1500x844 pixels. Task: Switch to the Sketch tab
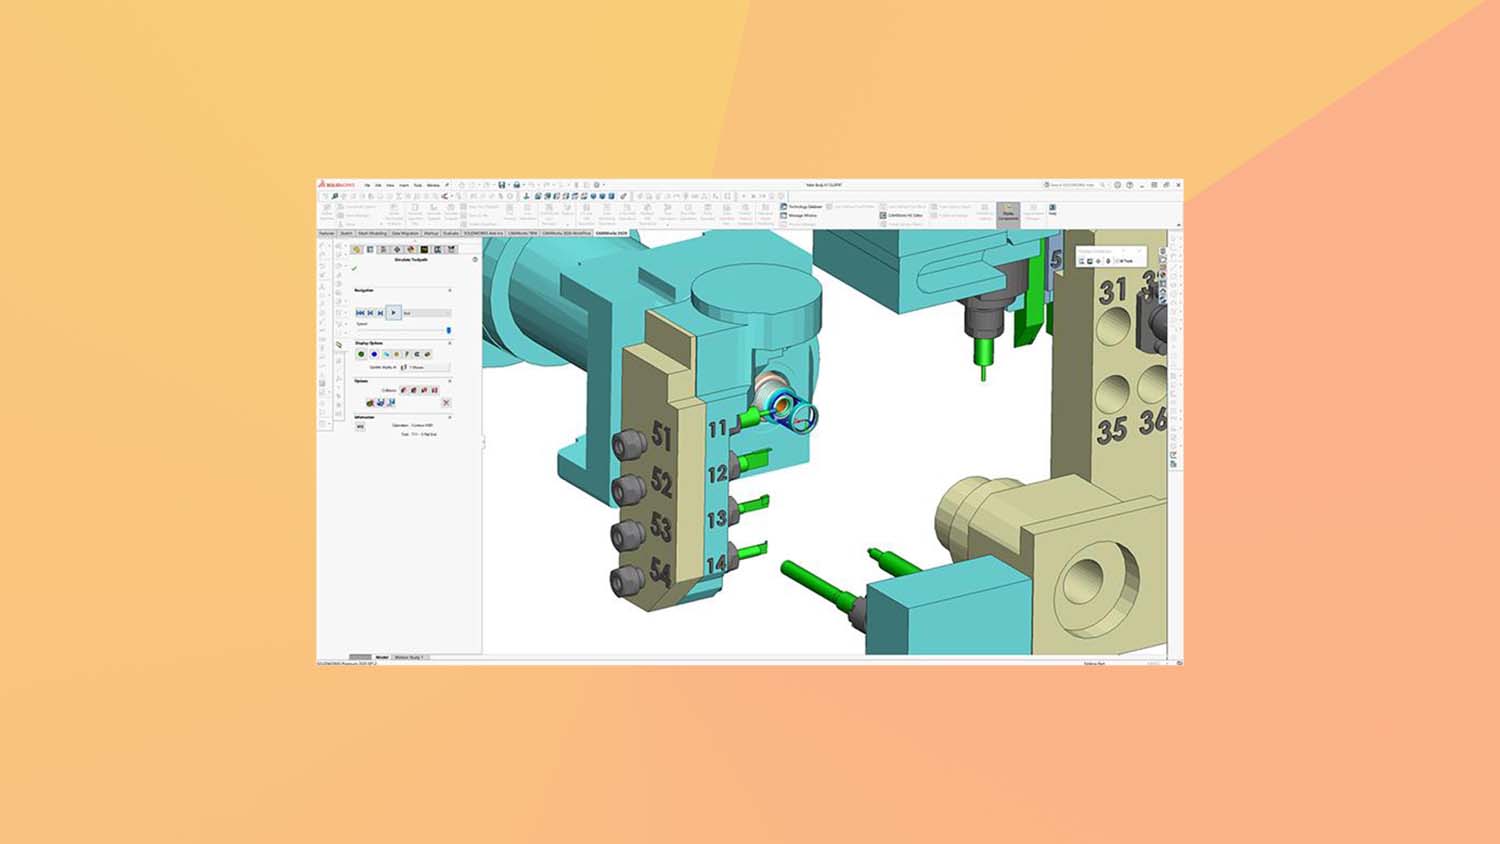[x=346, y=233]
